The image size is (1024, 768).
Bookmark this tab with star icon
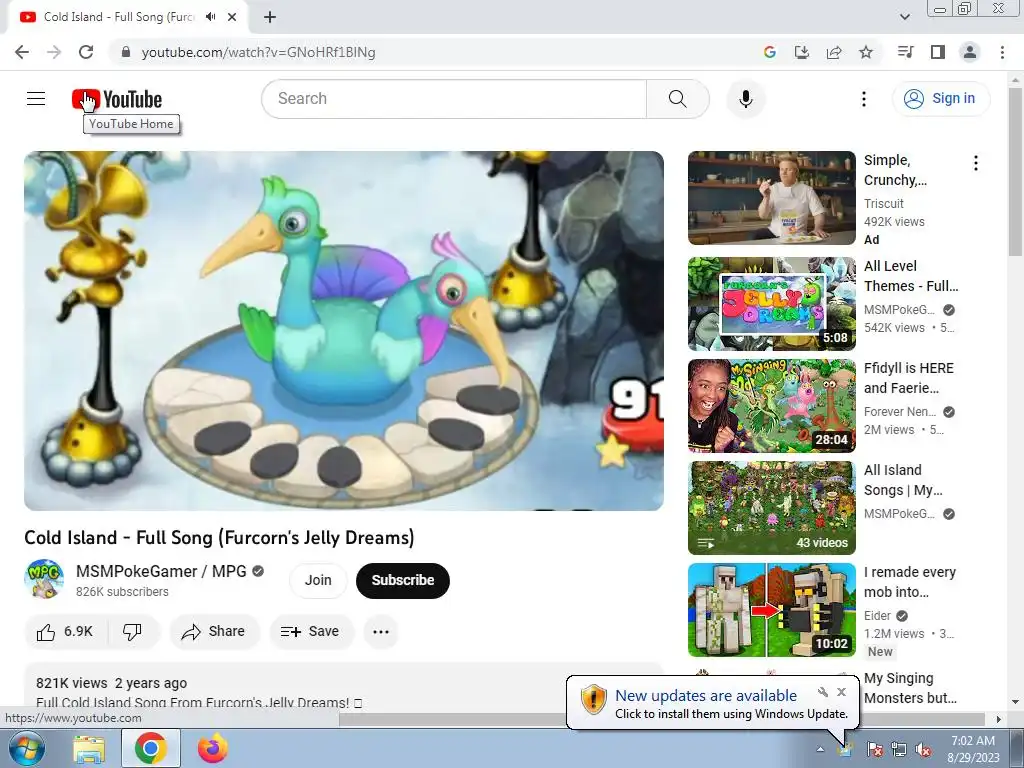pos(866,52)
